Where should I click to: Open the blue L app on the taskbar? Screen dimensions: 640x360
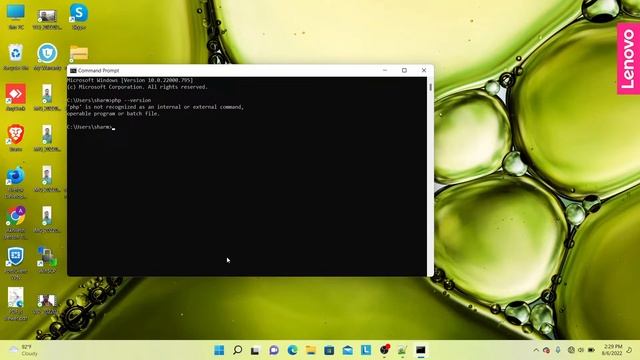pos(366,350)
